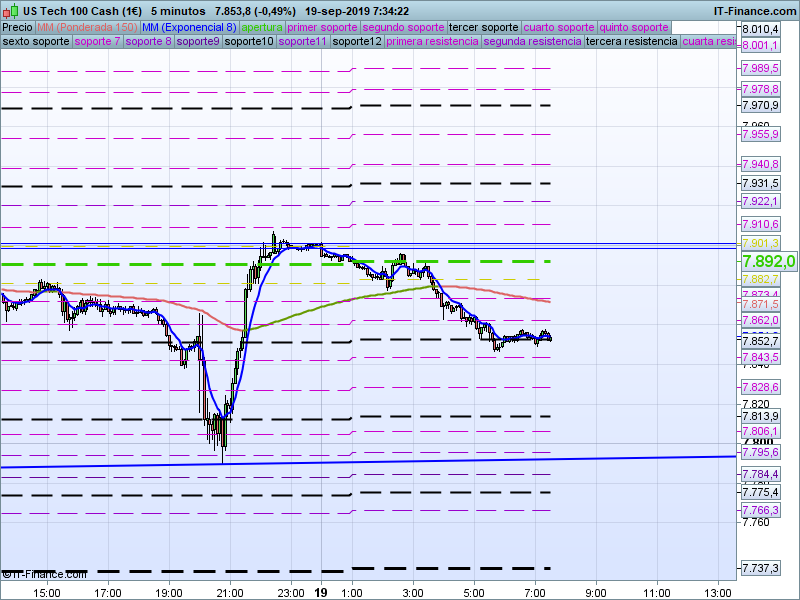Select the Precio legend label
Screen dimensions: 800x600
[17, 27]
